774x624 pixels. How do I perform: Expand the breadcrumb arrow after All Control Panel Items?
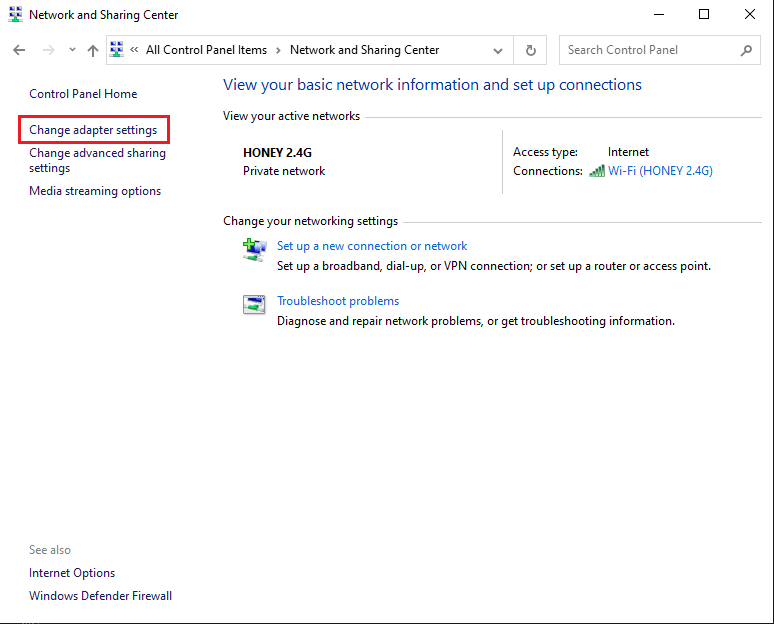(x=278, y=50)
